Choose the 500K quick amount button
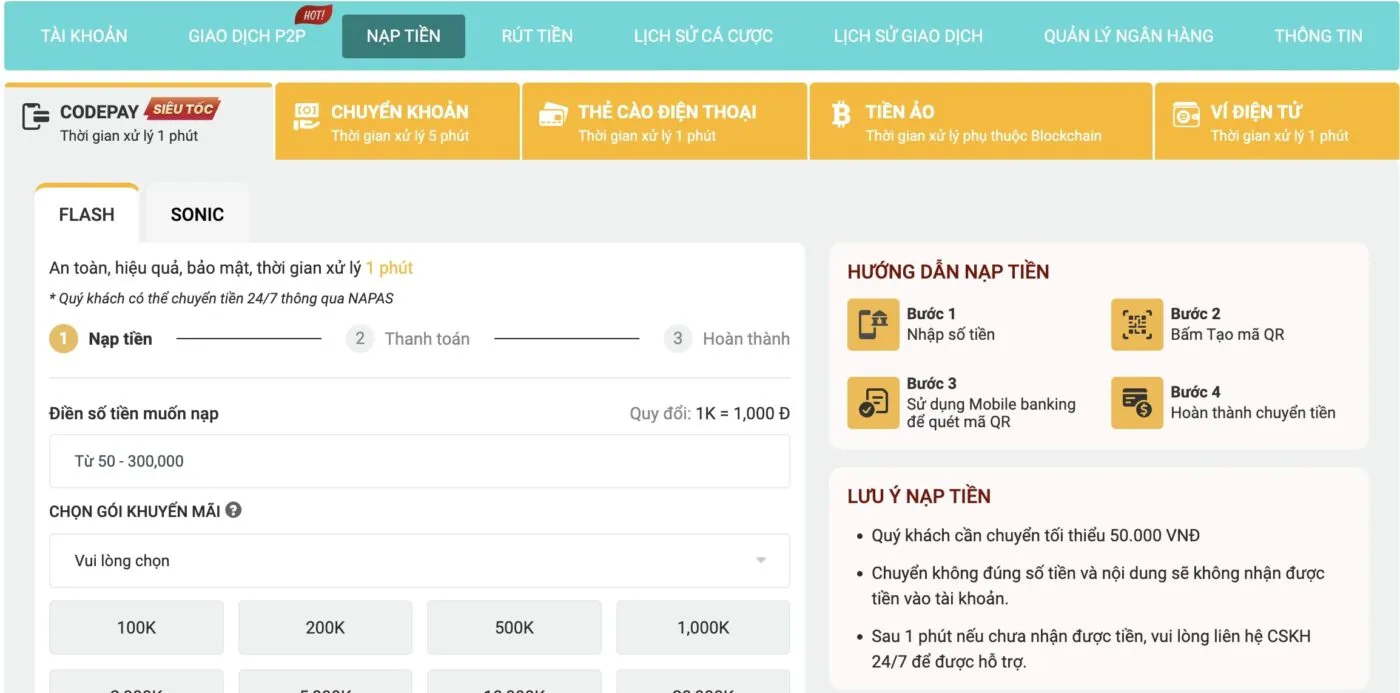The image size is (1400, 693). pos(514,628)
